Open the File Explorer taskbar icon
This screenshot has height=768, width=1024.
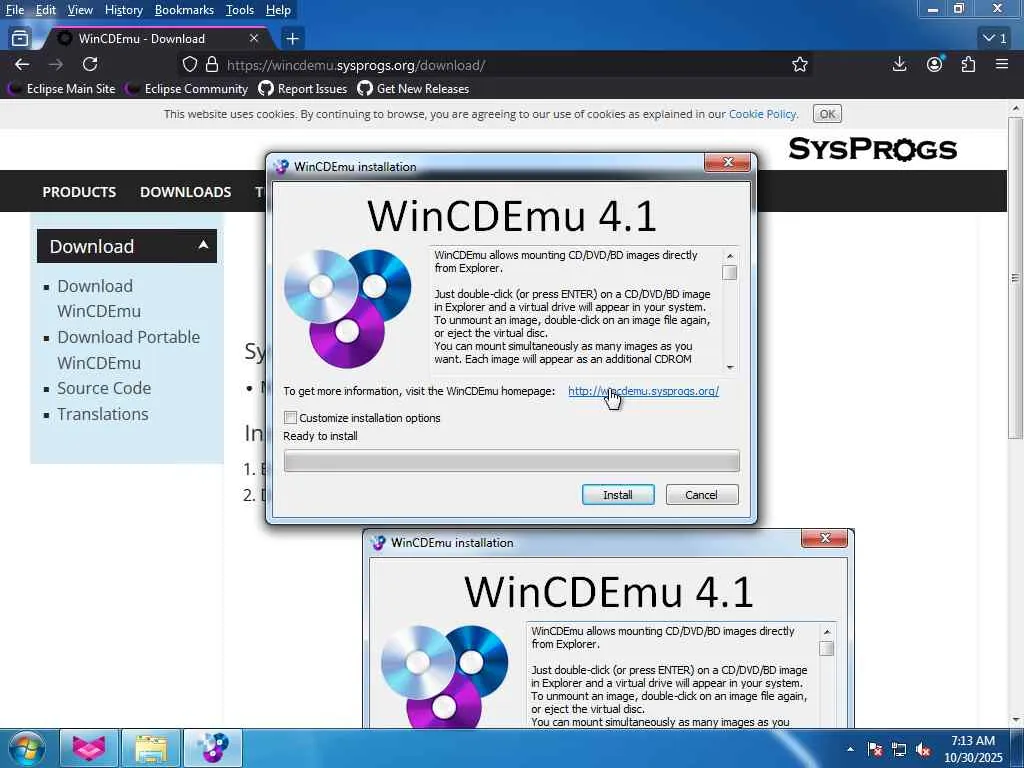pyautogui.click(x=151, y=748)
